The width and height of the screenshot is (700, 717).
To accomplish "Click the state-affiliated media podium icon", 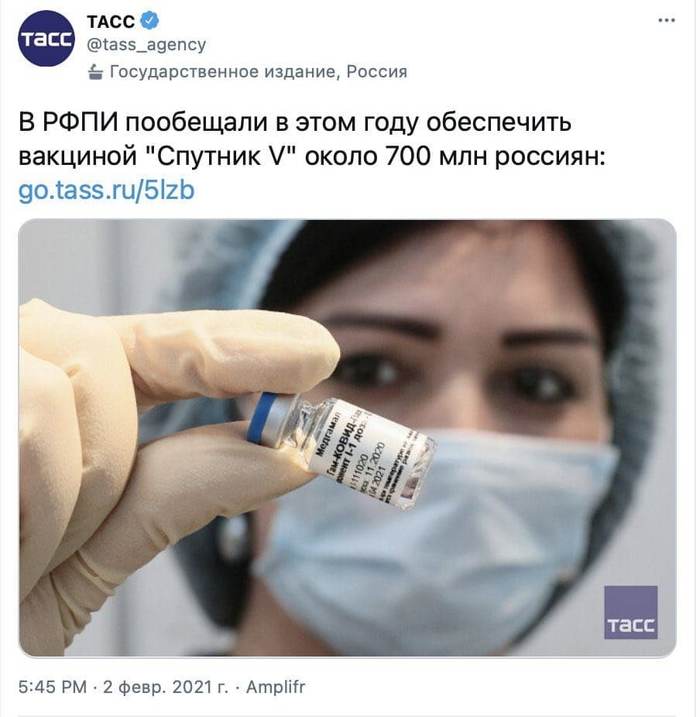I will click(95, 72).
